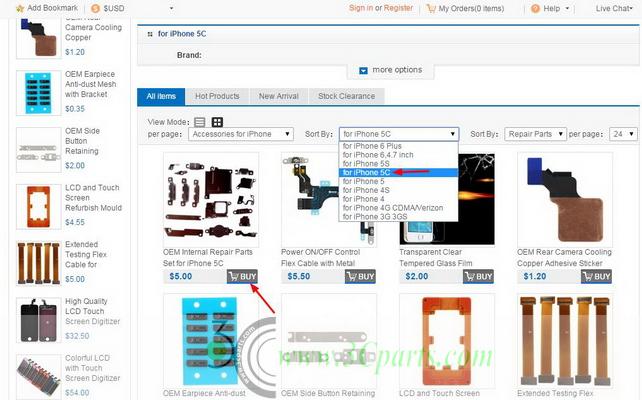642x400 pixels.
Task: Open the 'for iPhone 5C' Sort By combo box
Action: 399,134
